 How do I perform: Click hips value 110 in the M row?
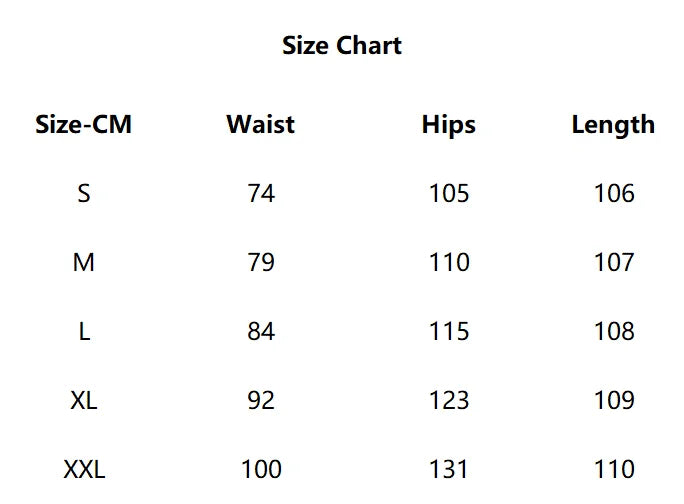448,263
